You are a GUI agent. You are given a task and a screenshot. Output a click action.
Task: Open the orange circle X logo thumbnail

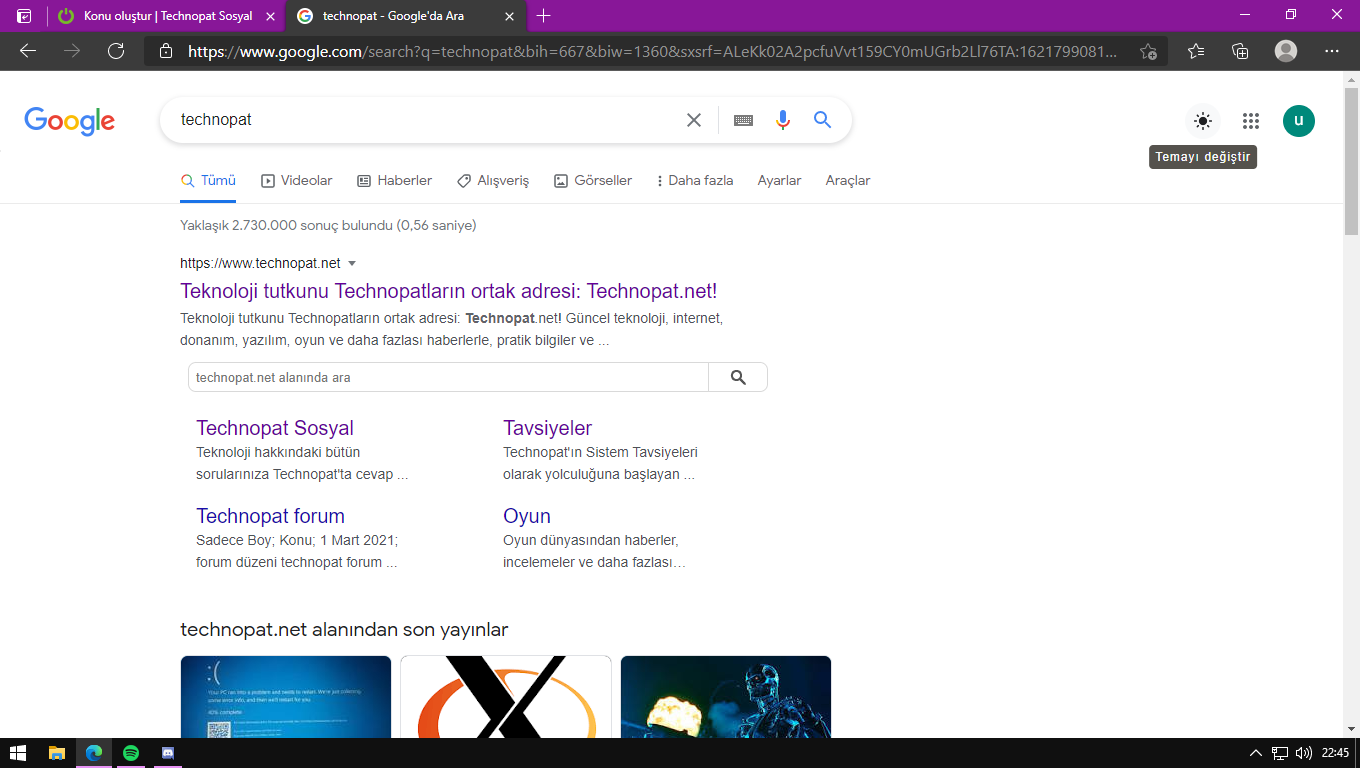[x=506, y=697]
